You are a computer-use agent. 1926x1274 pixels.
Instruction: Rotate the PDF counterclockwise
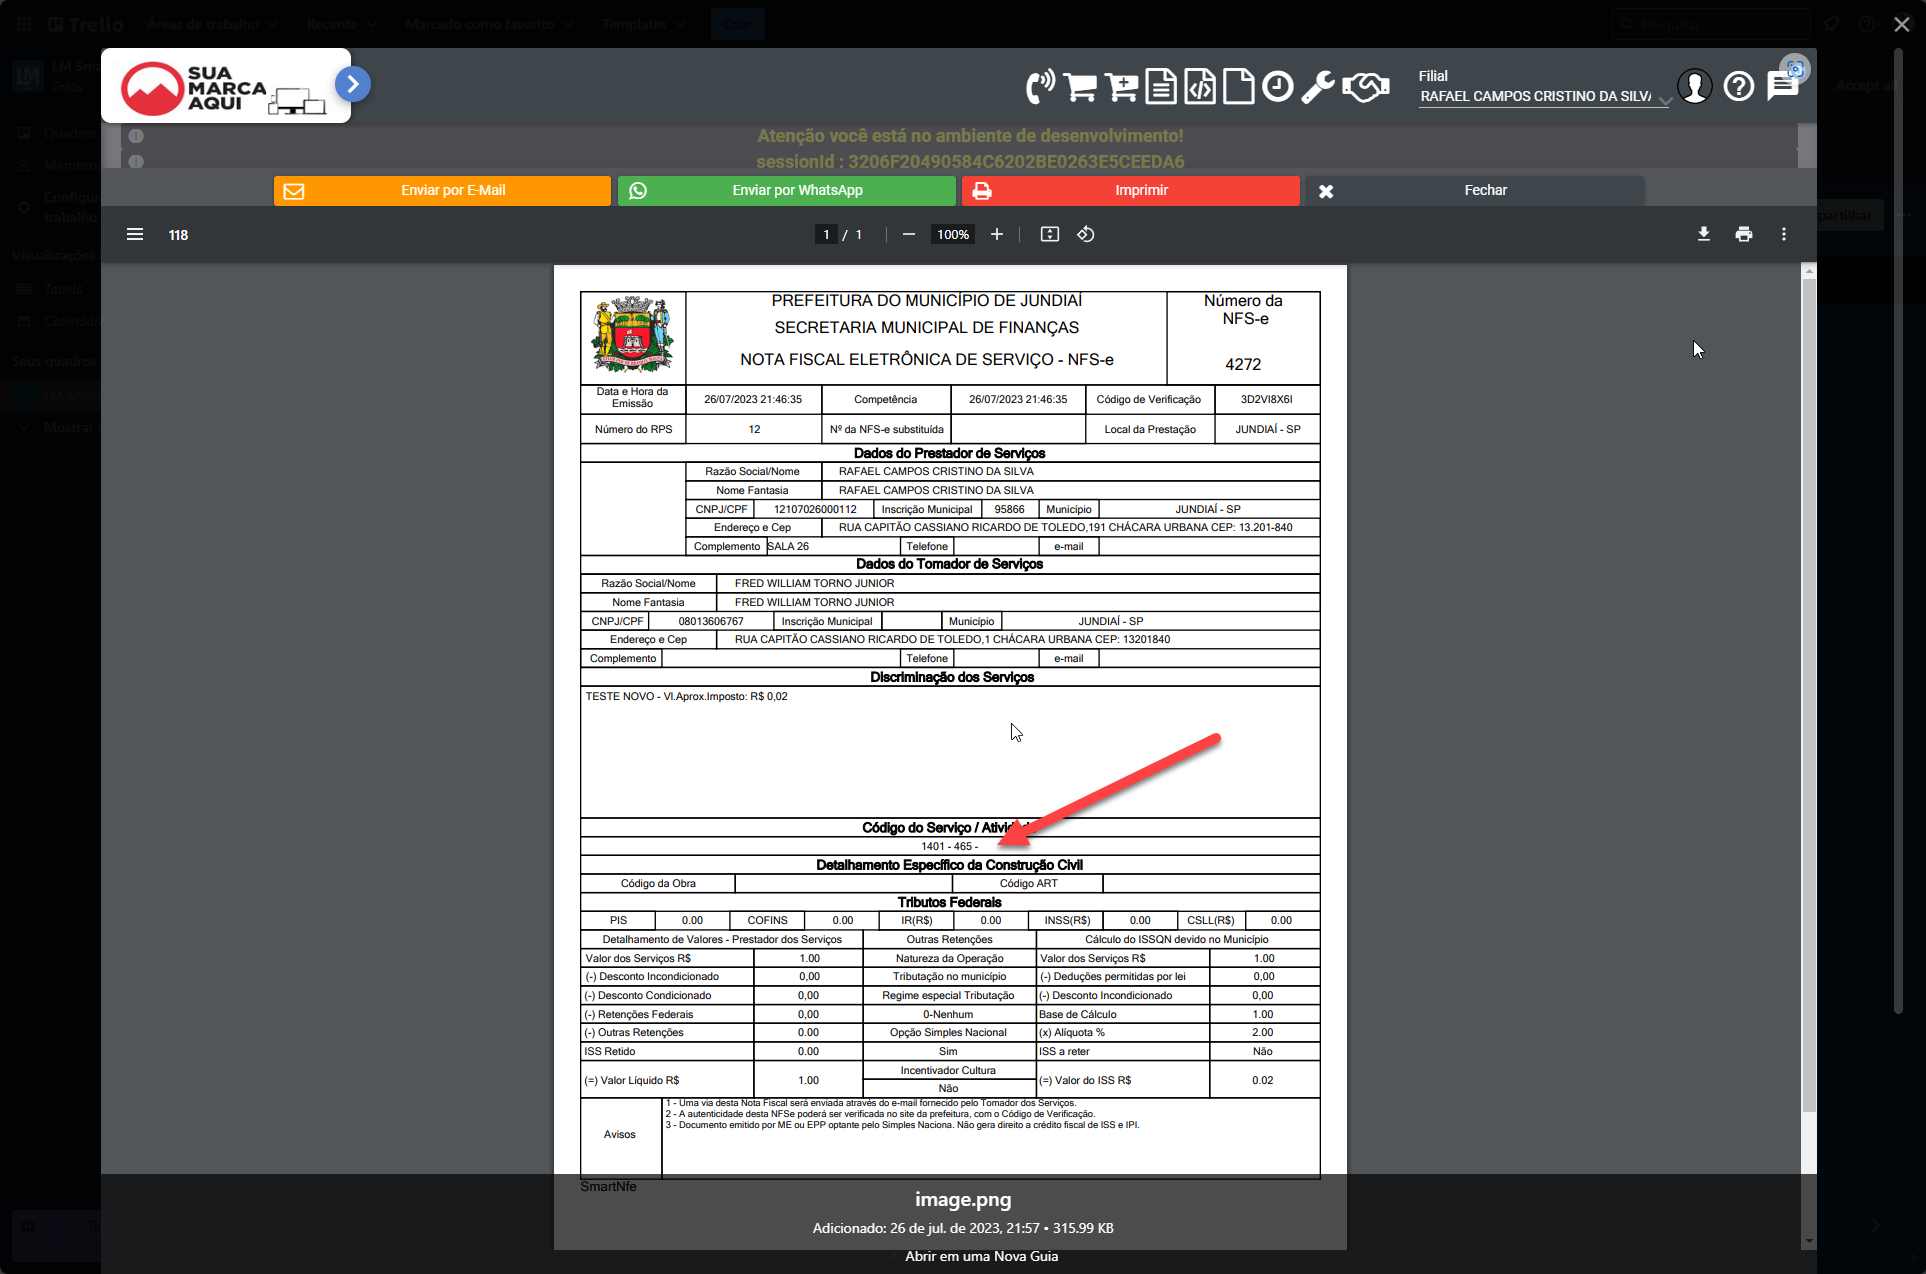tap(1086, 234)
